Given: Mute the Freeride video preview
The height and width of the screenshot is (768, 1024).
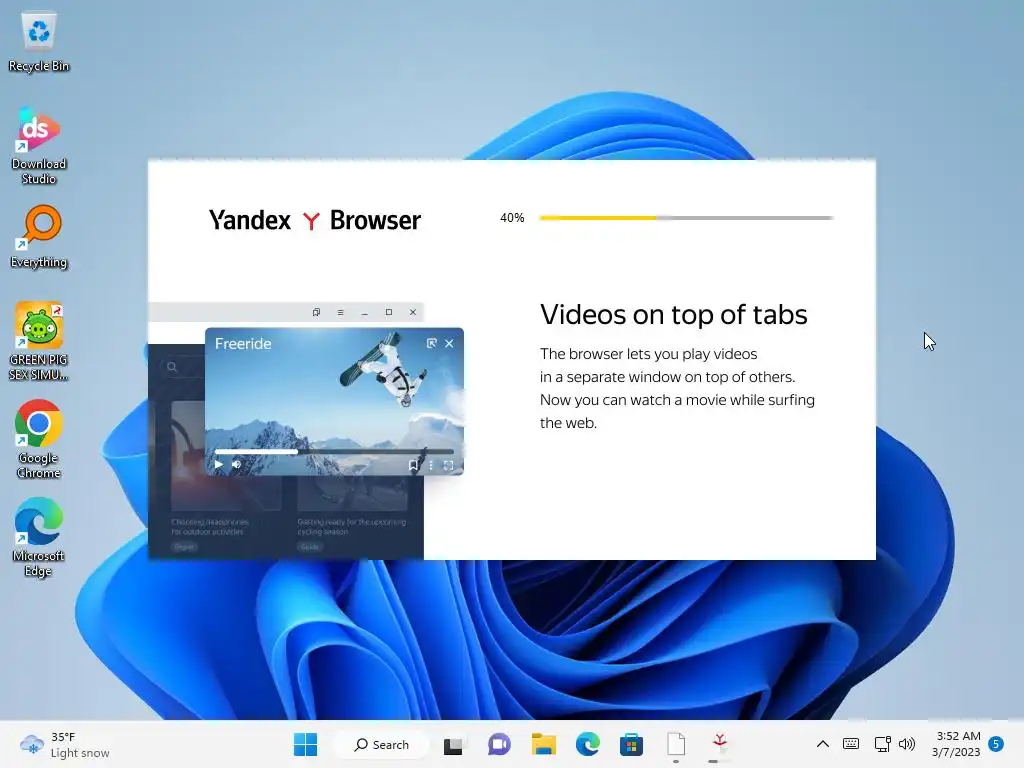Looking at the screenshot, I should point(236,464).
